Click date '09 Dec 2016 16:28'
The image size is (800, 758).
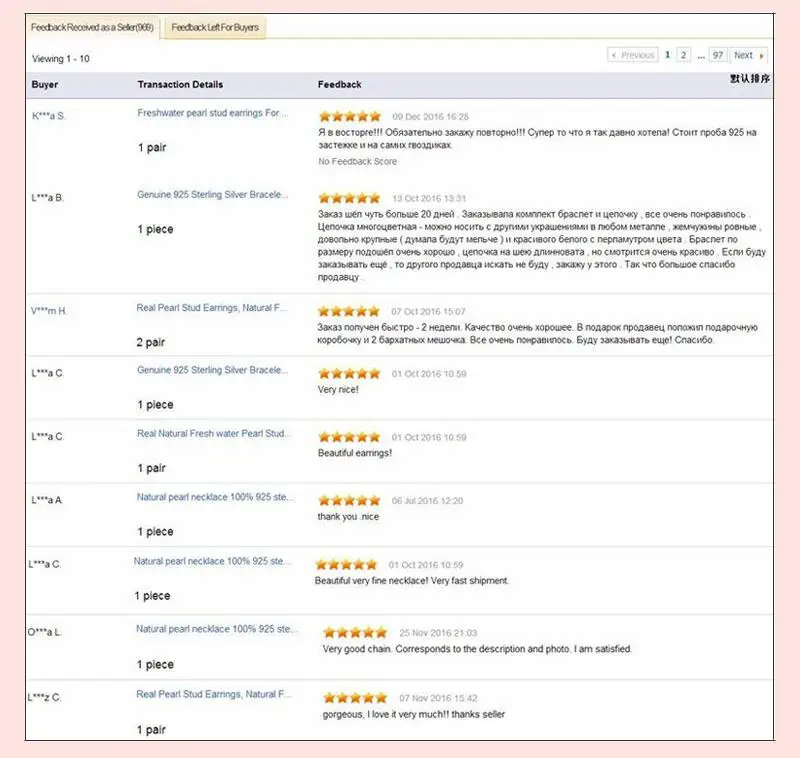click(x=431, y=117)
